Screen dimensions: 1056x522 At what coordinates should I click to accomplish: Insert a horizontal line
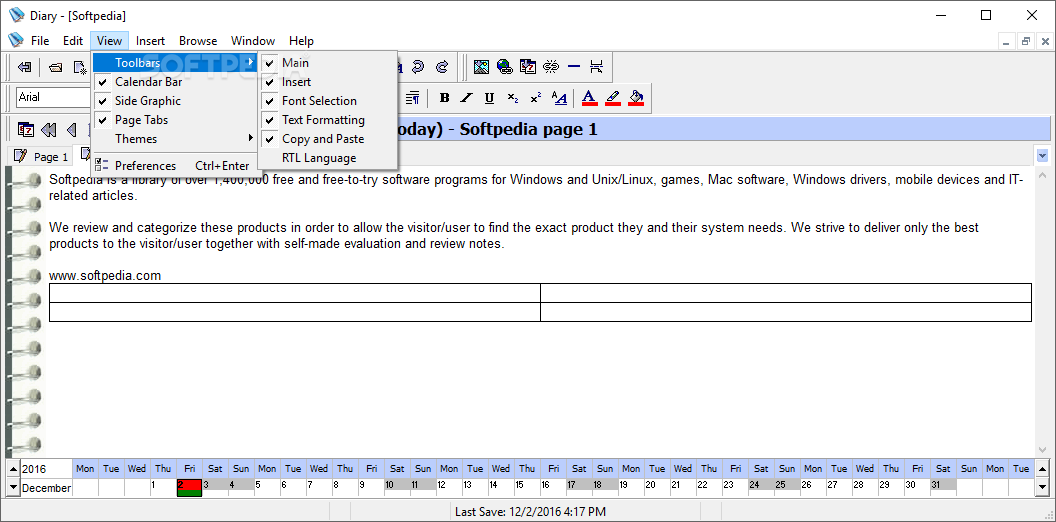[574, 67]
